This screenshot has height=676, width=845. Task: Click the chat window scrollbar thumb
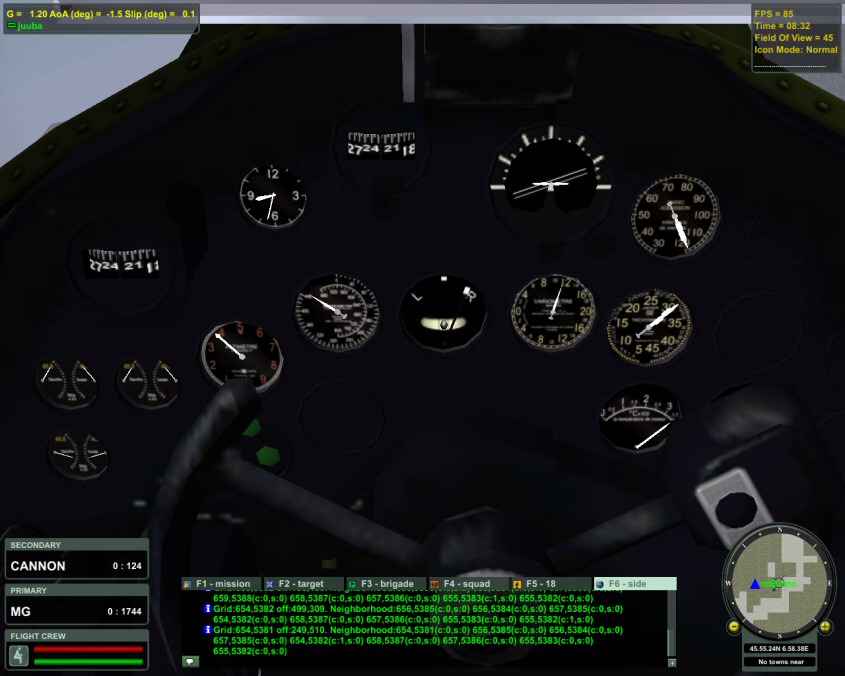point(671,643)
